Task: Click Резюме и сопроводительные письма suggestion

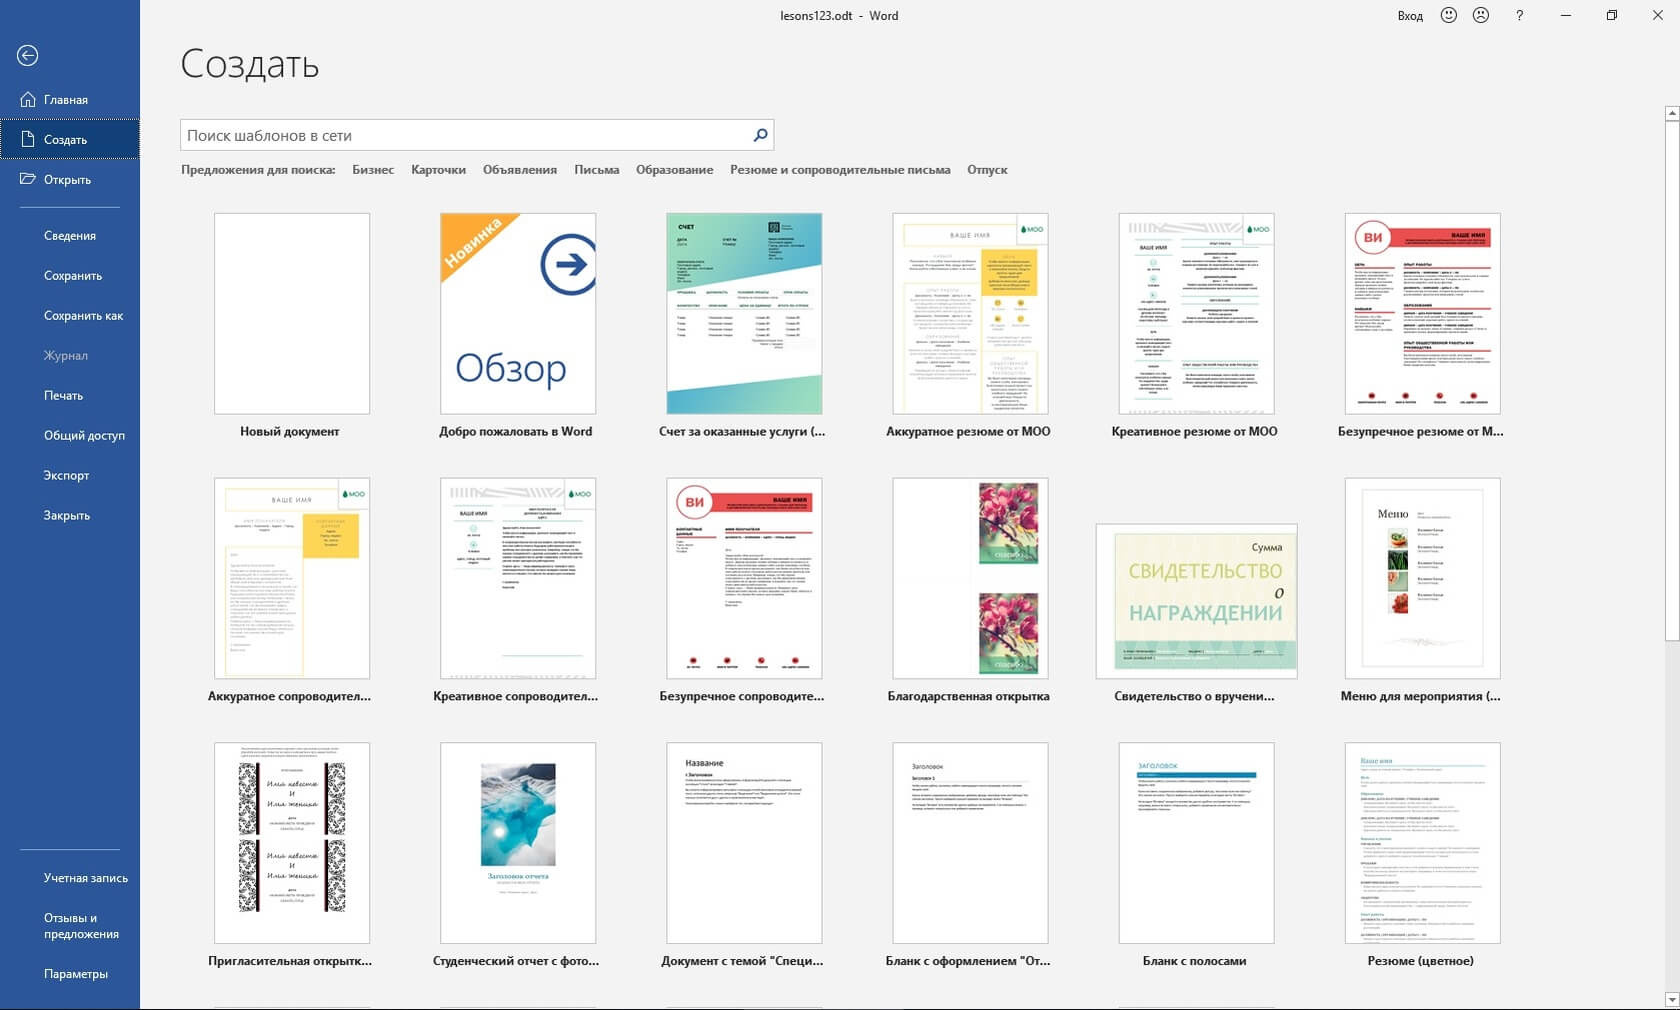Action: (840, 170)
